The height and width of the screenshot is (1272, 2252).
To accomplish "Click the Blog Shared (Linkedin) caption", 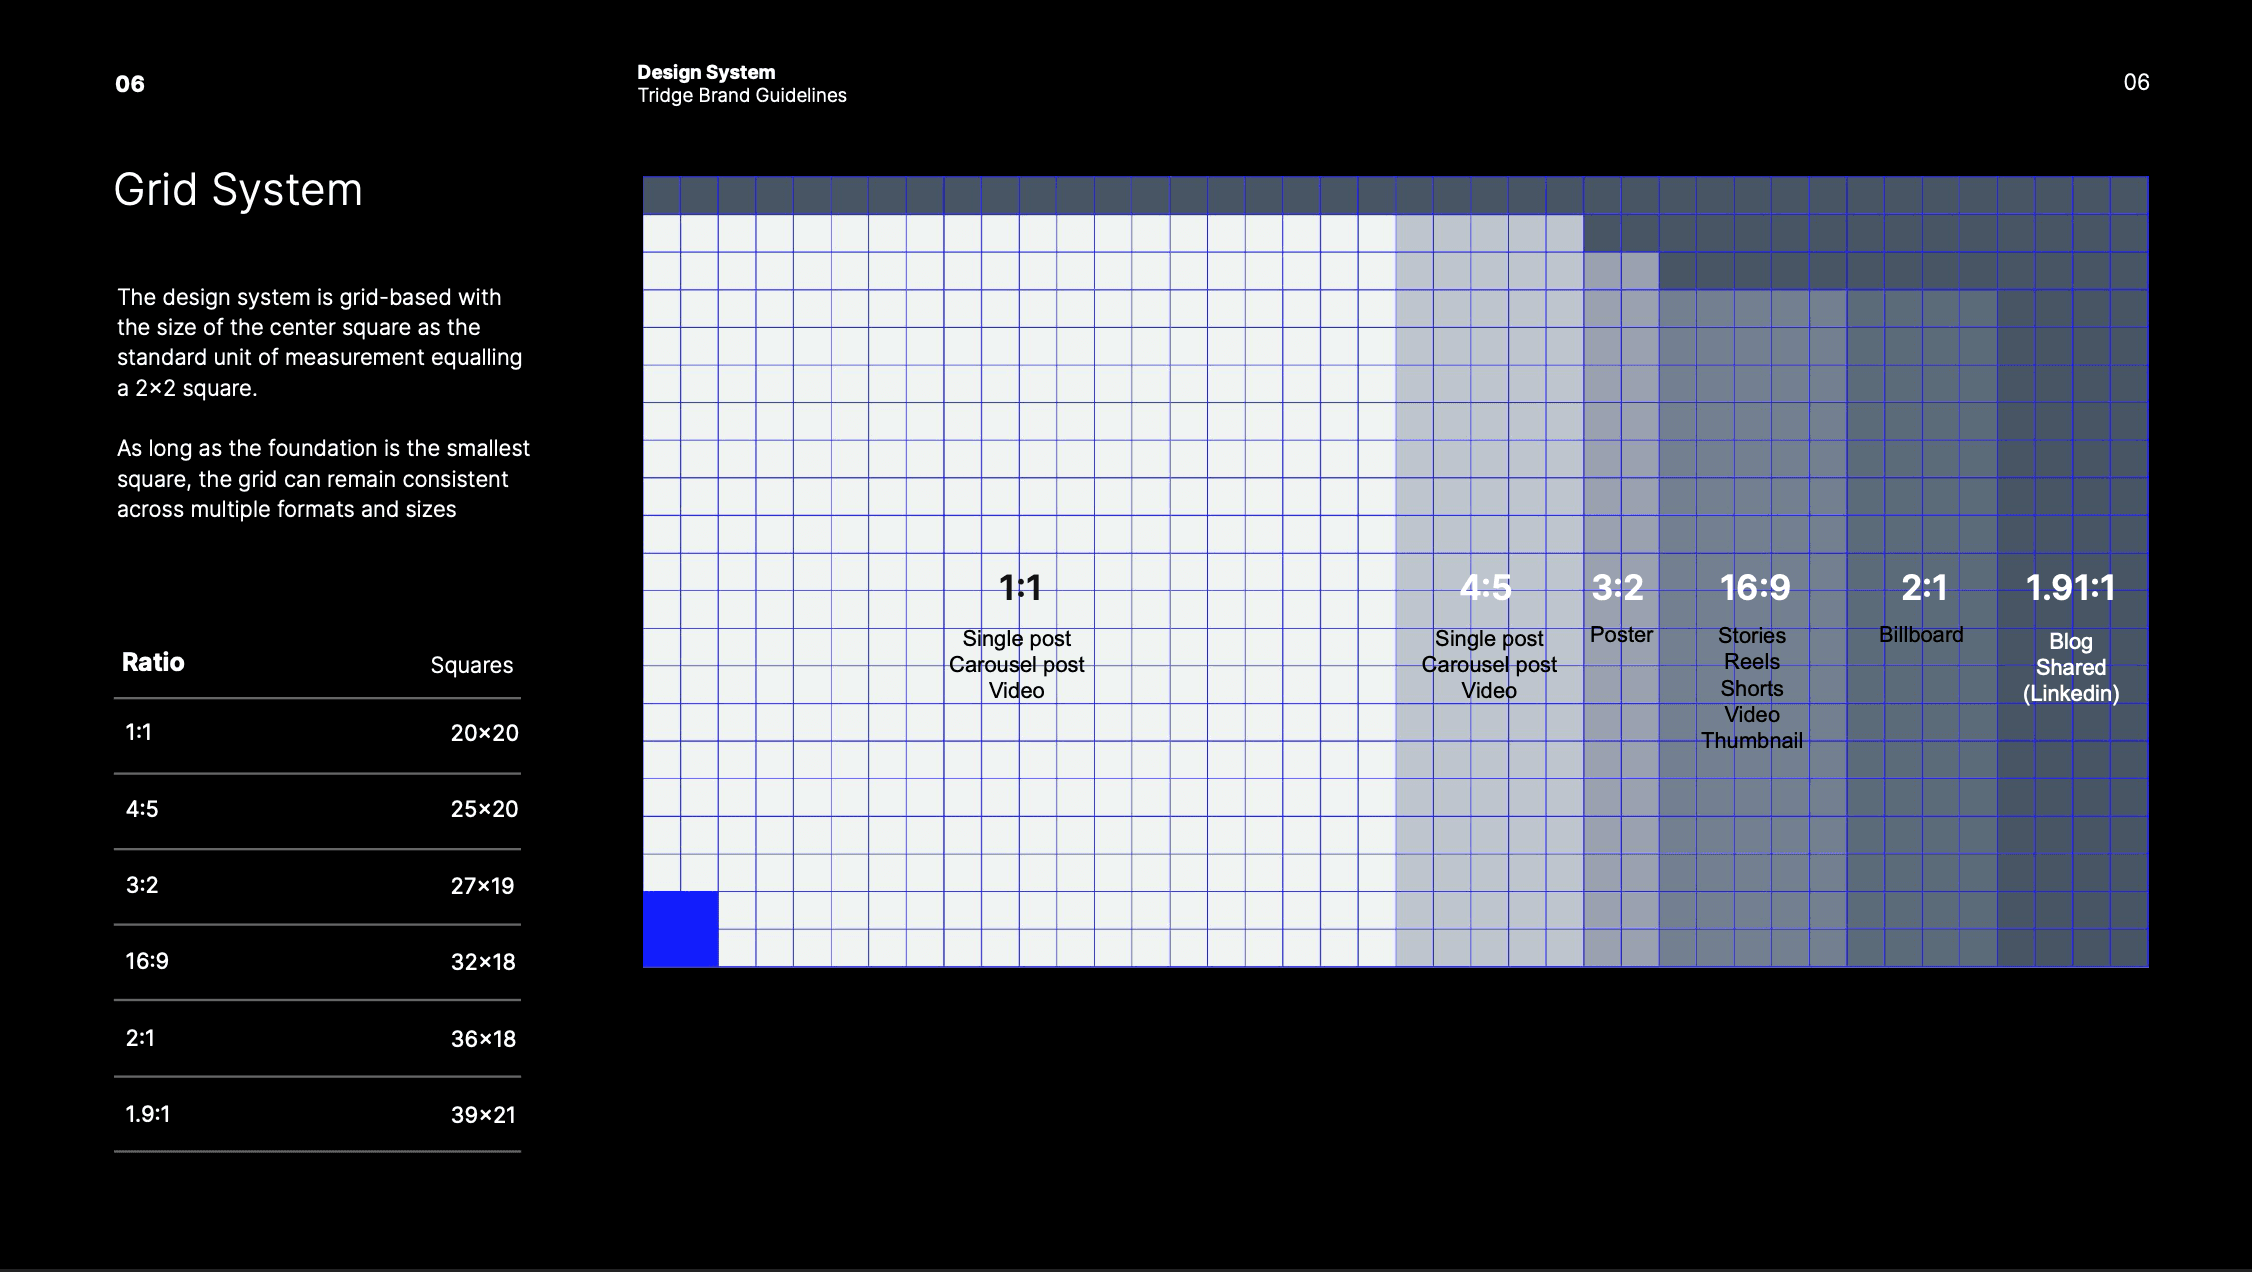I will coord(2071,667).
